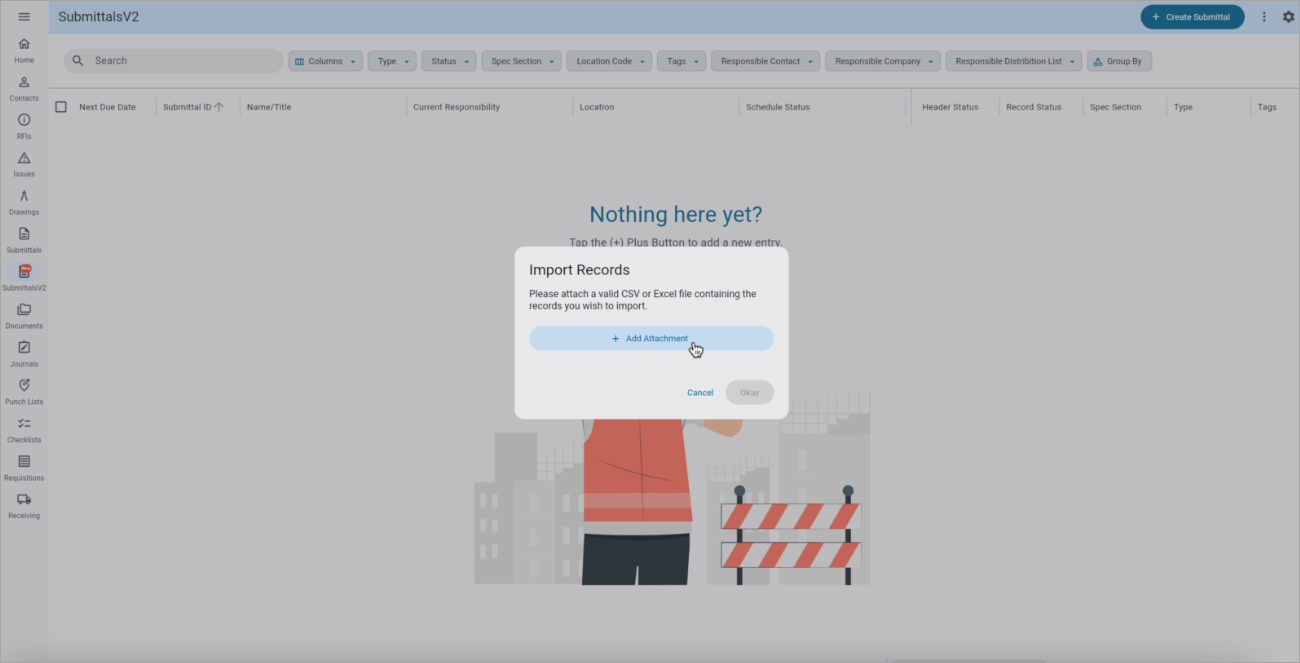Click Add Attachment in Import Records dialog
Image resolution: width=1300 pixels, height=663 pixels.
[651, 338]
